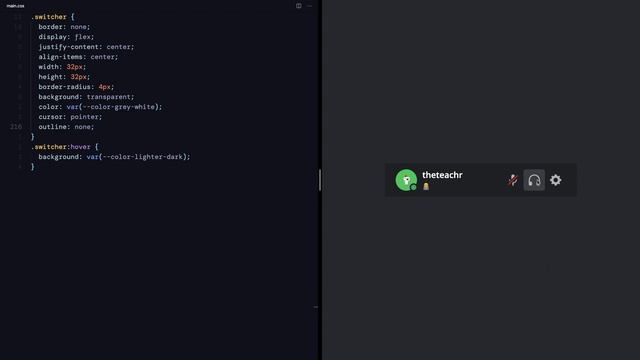Place cursor on justify-content: center line
Screen dimensions: 640x360
86,47
